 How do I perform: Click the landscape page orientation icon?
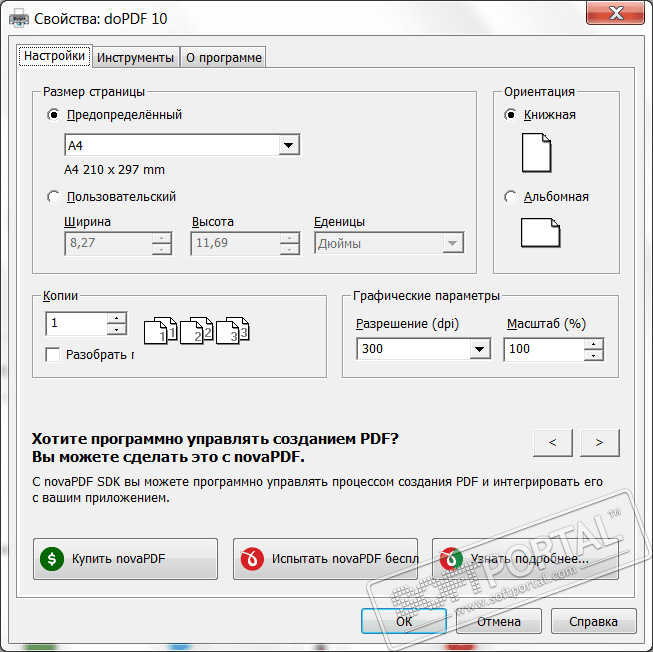click(x=540, y=232)
